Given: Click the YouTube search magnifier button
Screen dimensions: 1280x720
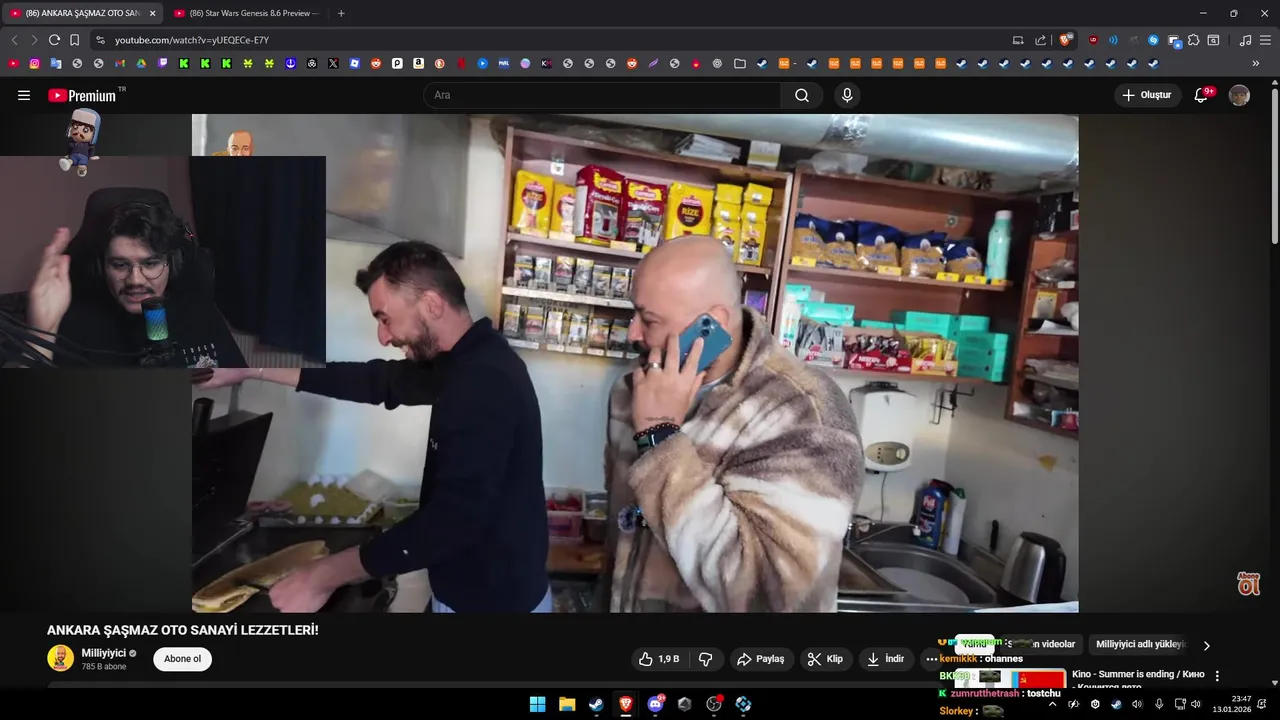Looking at the screenshot, I should tap(802, 95).
